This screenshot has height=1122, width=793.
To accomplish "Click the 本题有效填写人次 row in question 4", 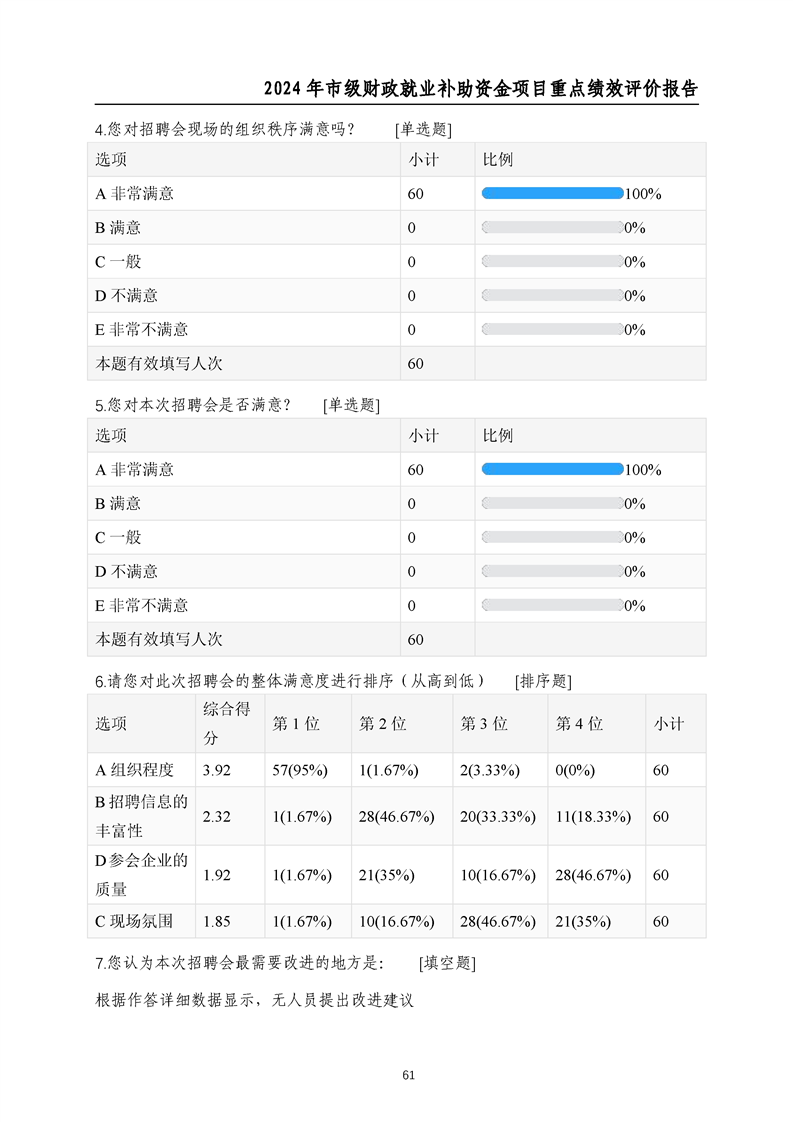I will [396, 364].
